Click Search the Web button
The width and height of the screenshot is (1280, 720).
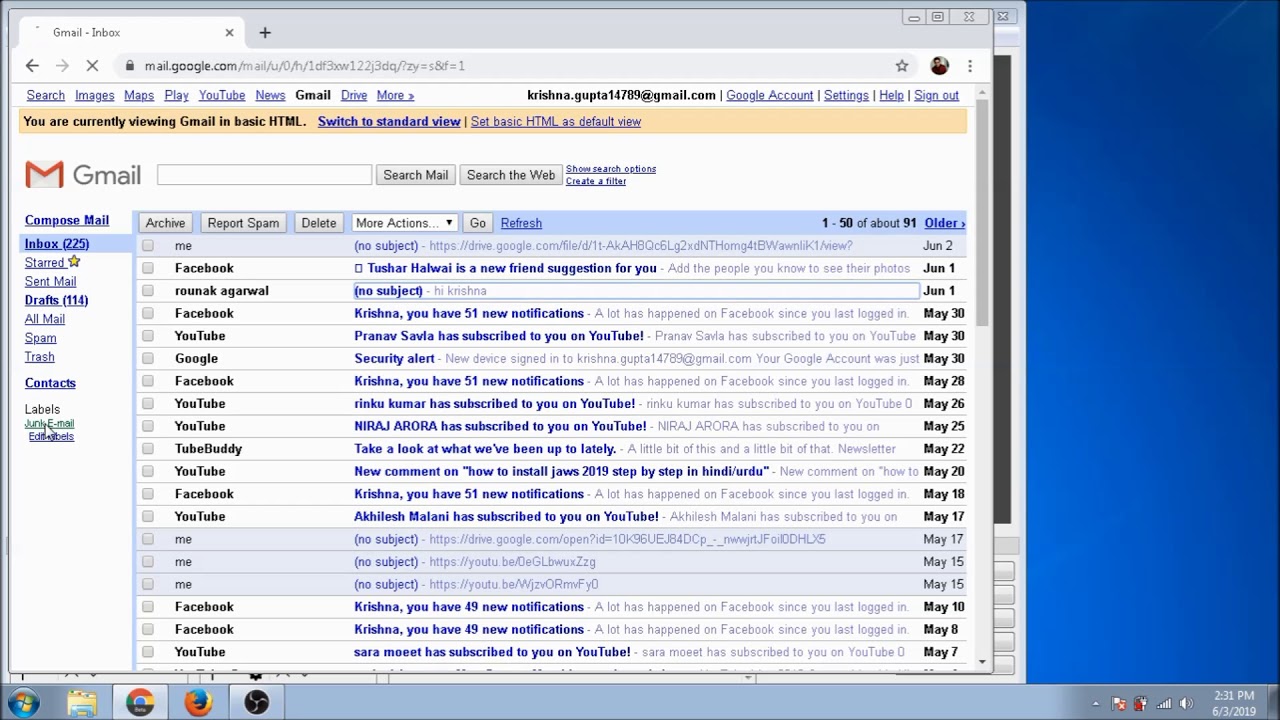[x=511, y=175]
